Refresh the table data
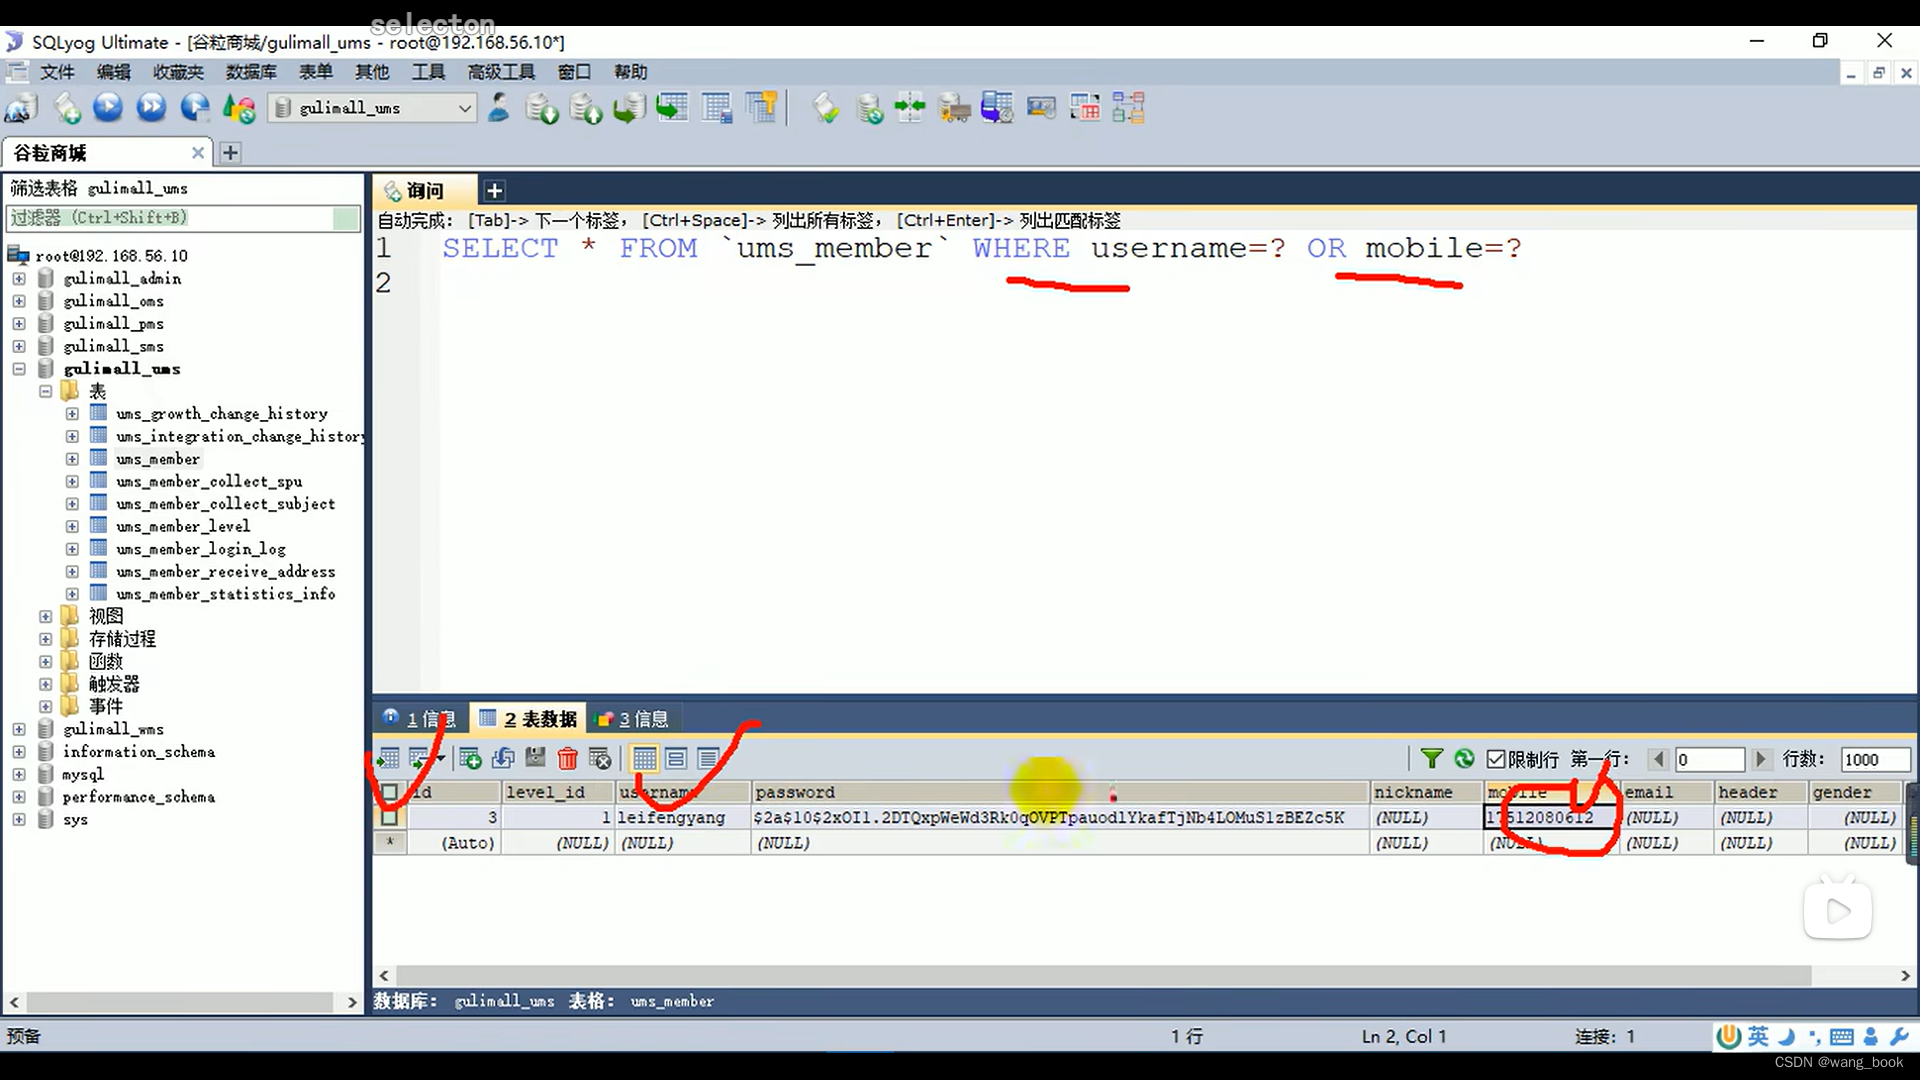 [1465, 759]
